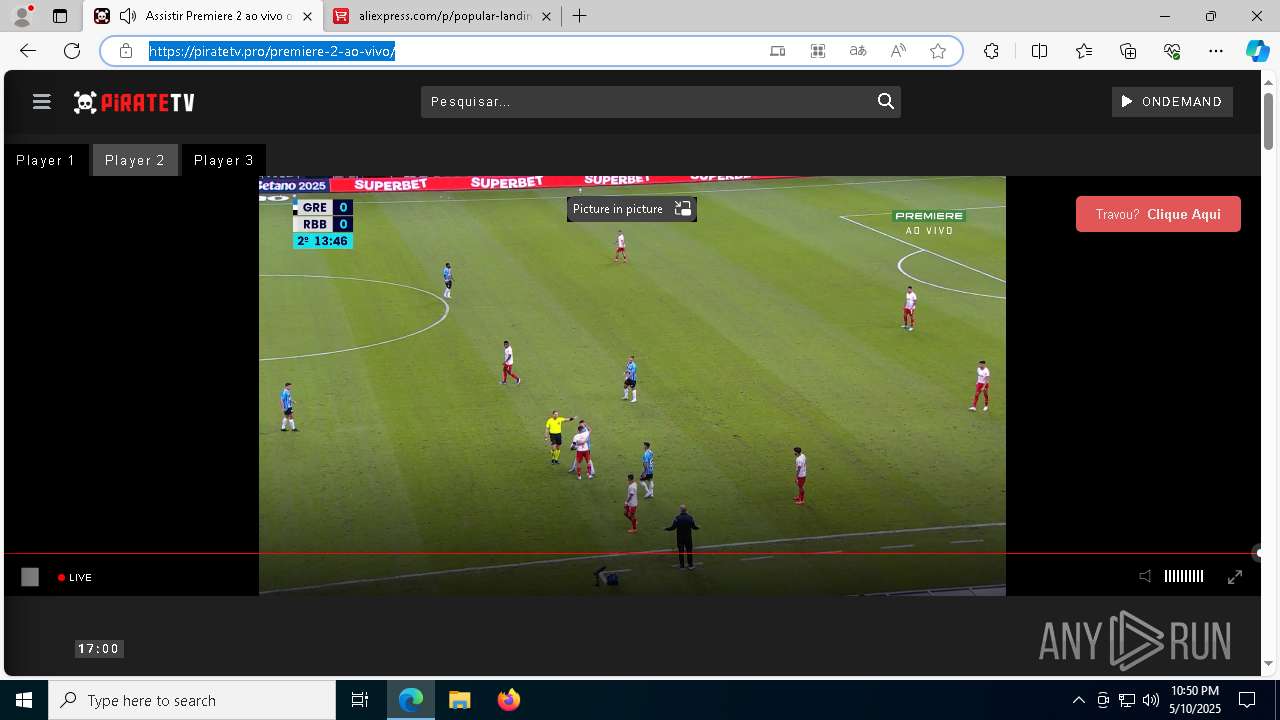The image size is (1280, 720).
Task: Enable Picture in picture mode
Action: tap(631, 209)
